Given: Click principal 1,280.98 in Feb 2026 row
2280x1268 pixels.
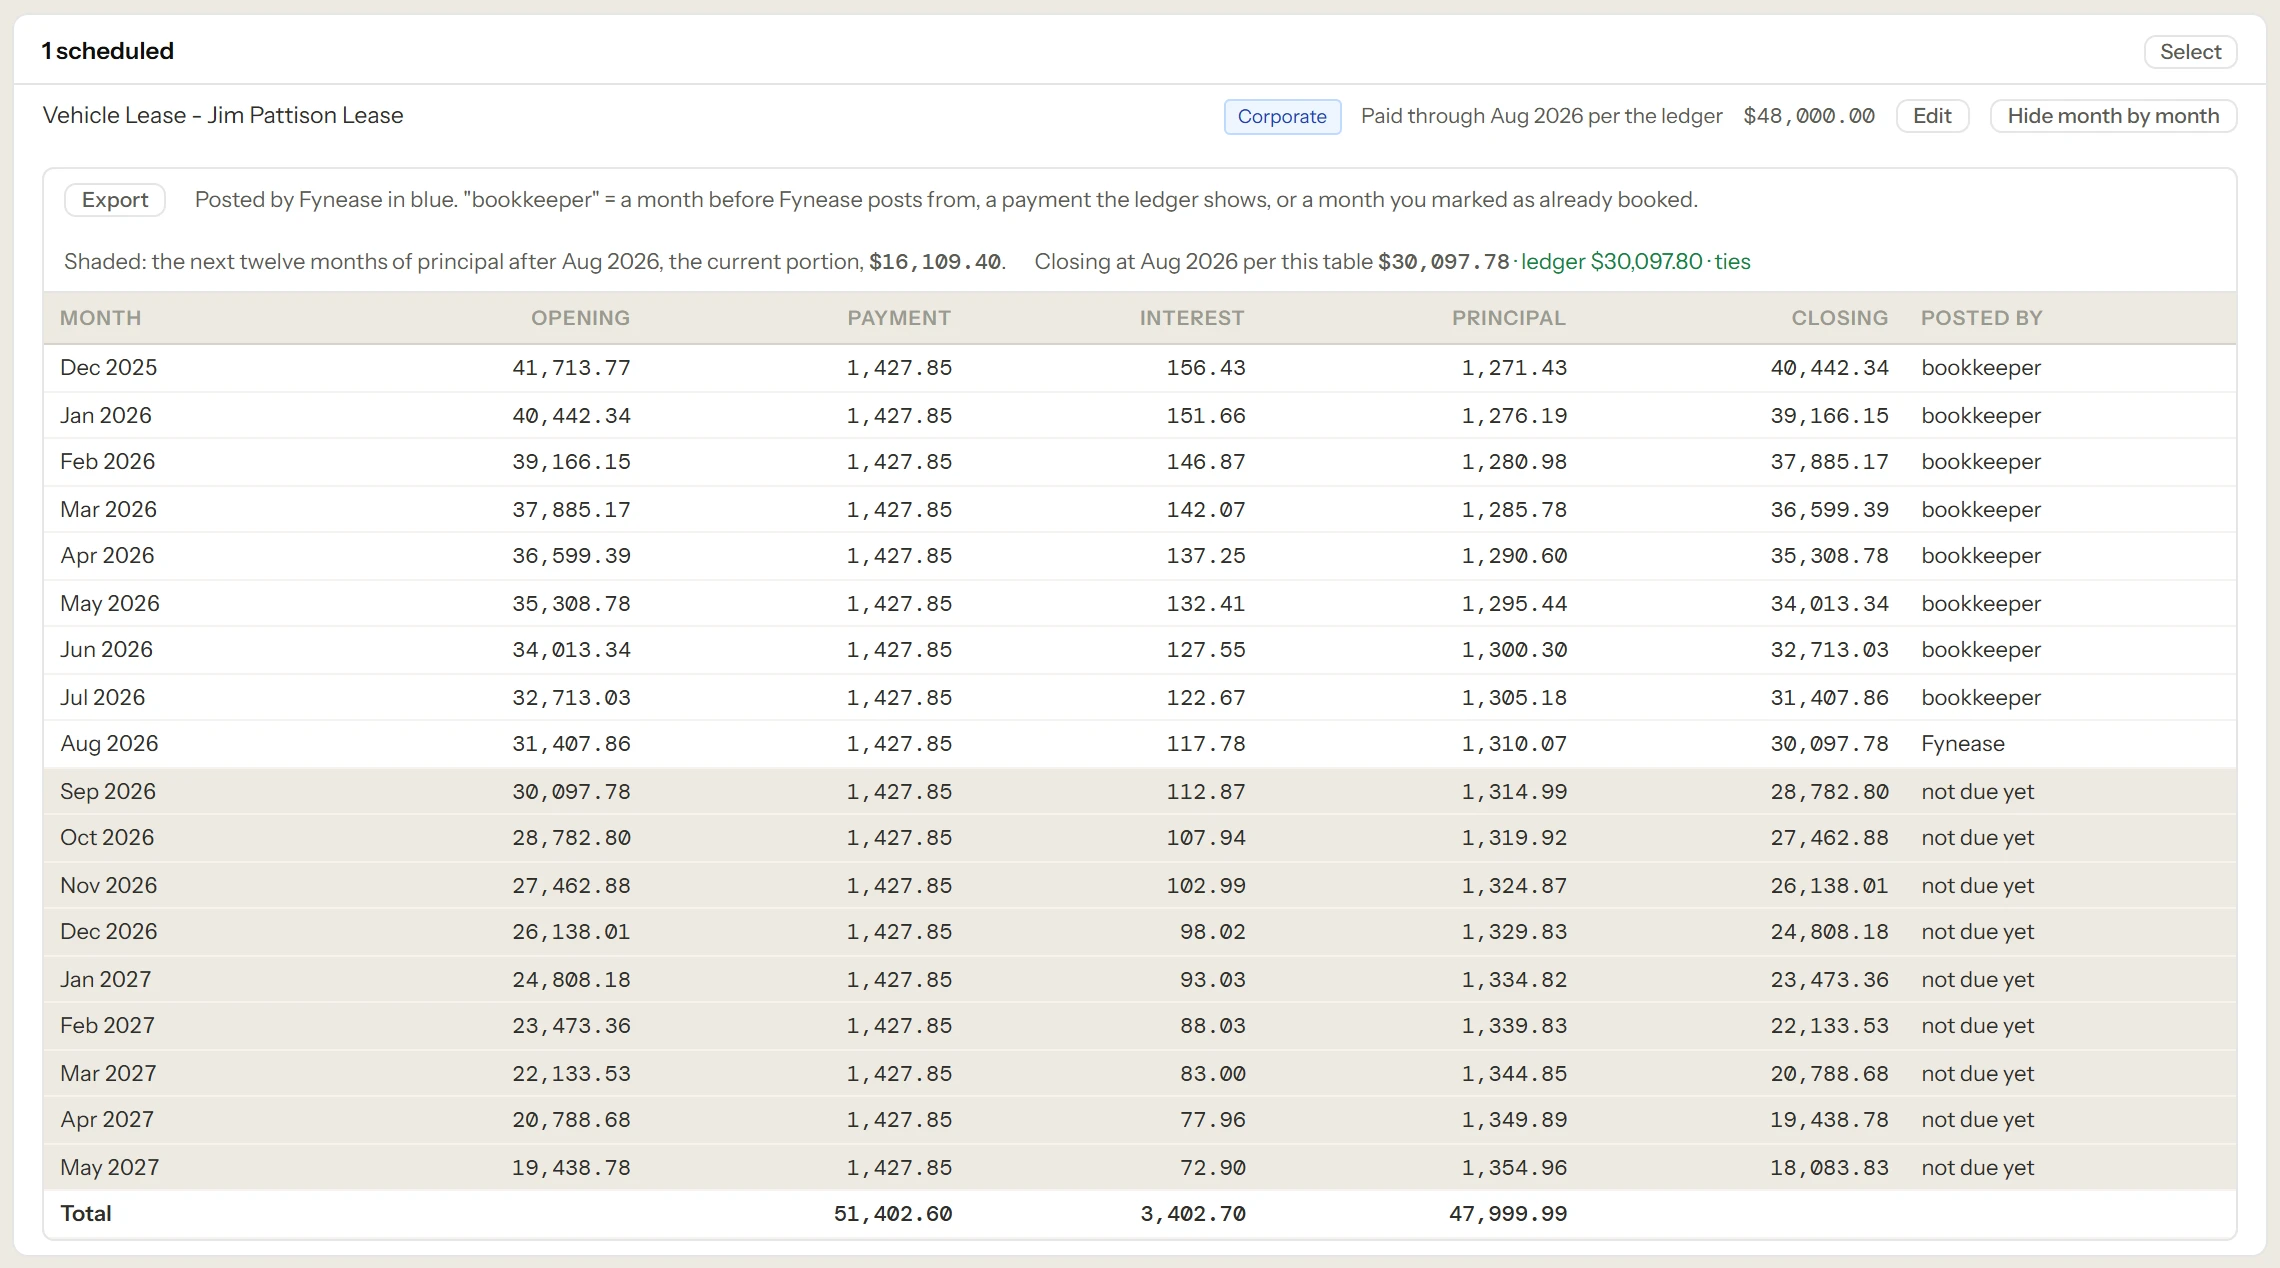Looking at the screenshot, I should click(1514, 462).
